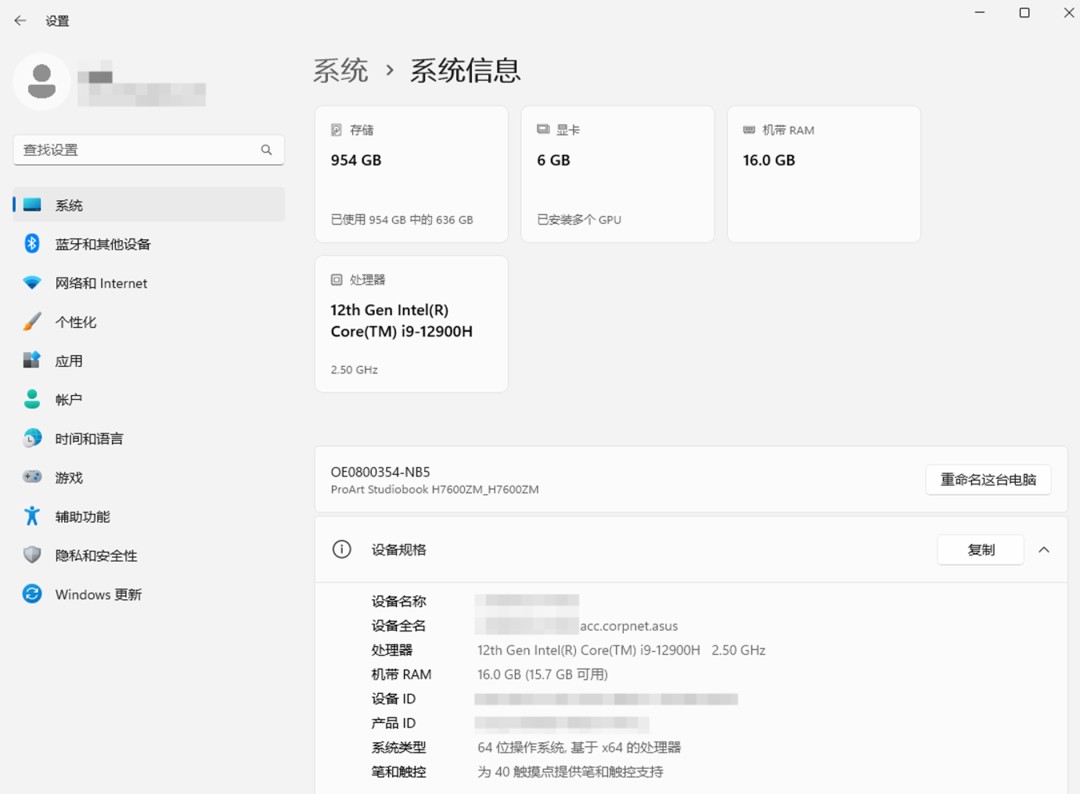
Task: Click the user profile avatar picture
Action: pos(41,81)
